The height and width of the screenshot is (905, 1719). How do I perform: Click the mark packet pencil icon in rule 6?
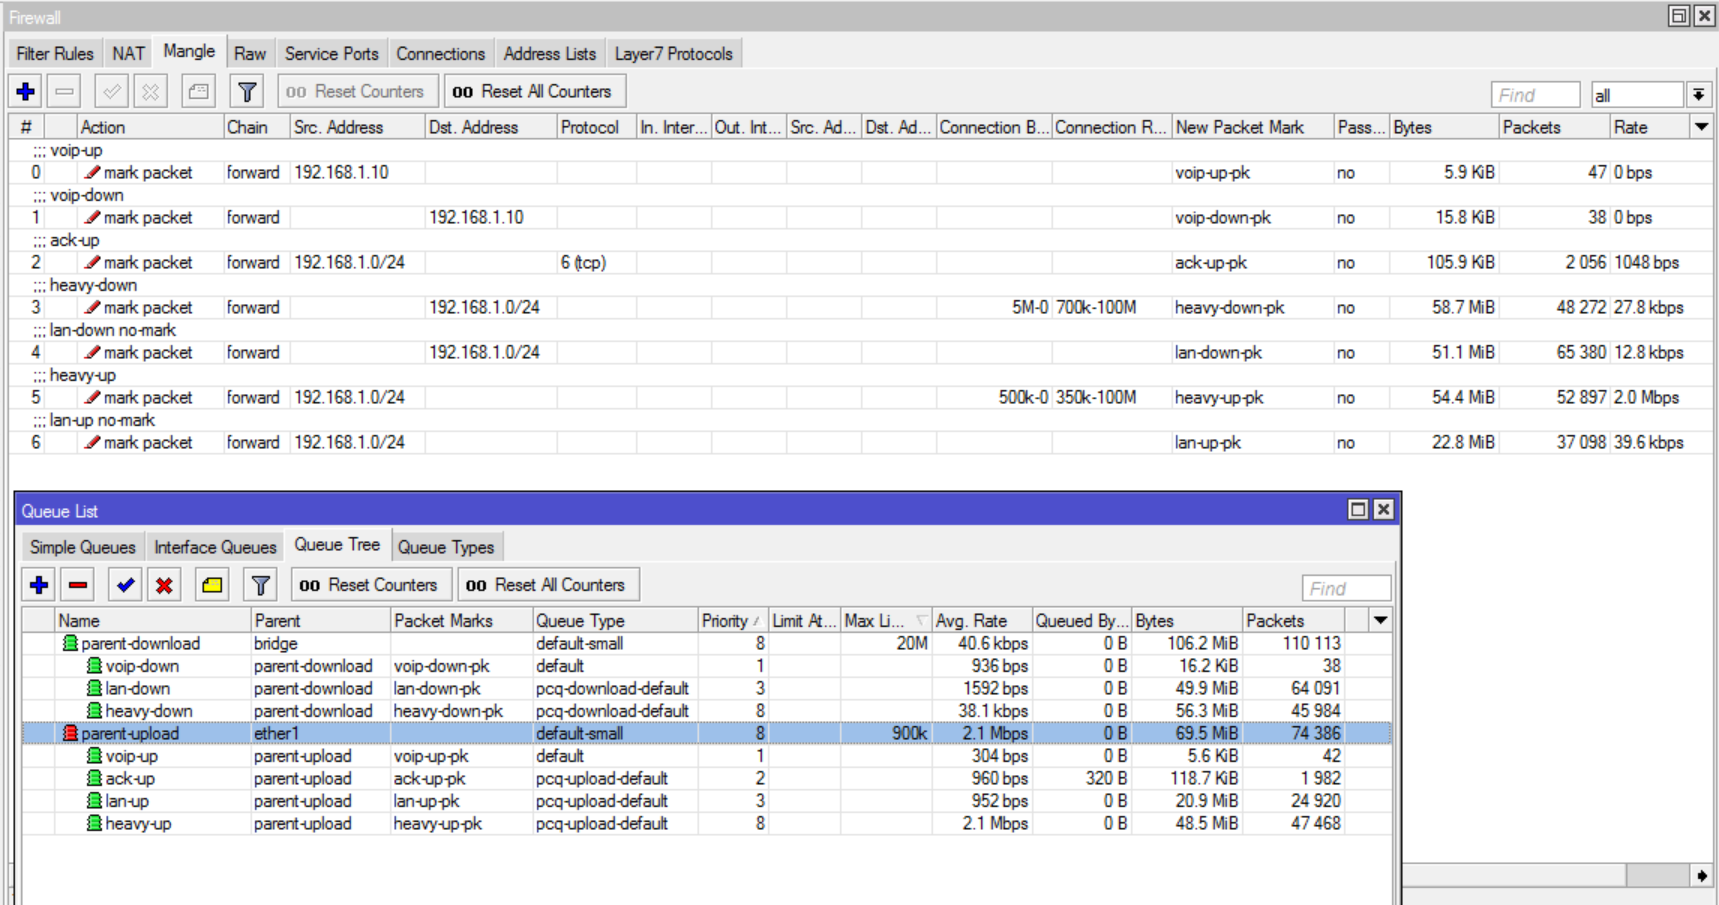point(92,442)
